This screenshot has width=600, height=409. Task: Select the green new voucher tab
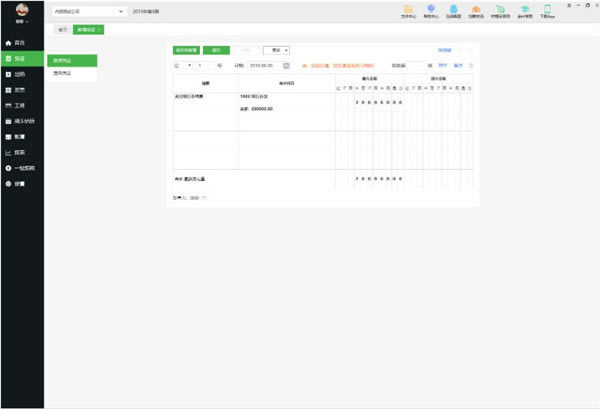[86, 29]
